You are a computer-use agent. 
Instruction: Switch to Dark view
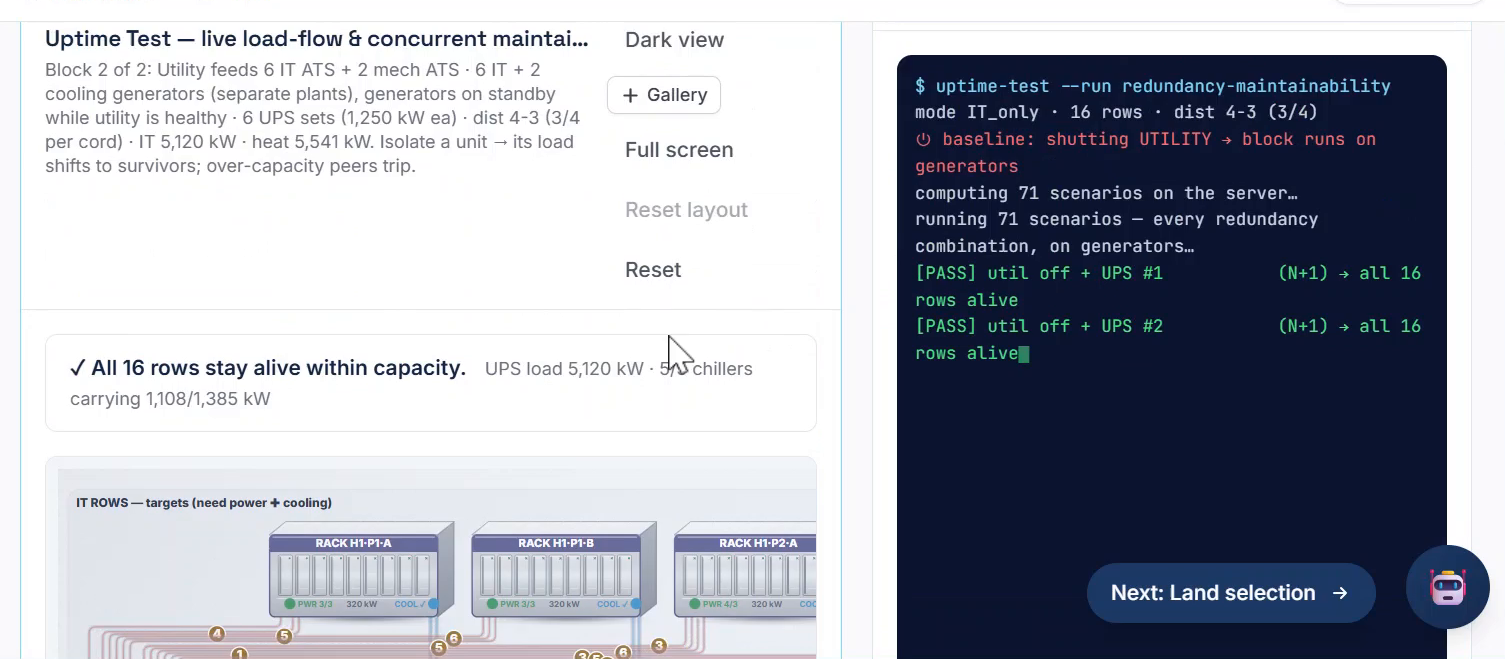(x=674, y=40)
